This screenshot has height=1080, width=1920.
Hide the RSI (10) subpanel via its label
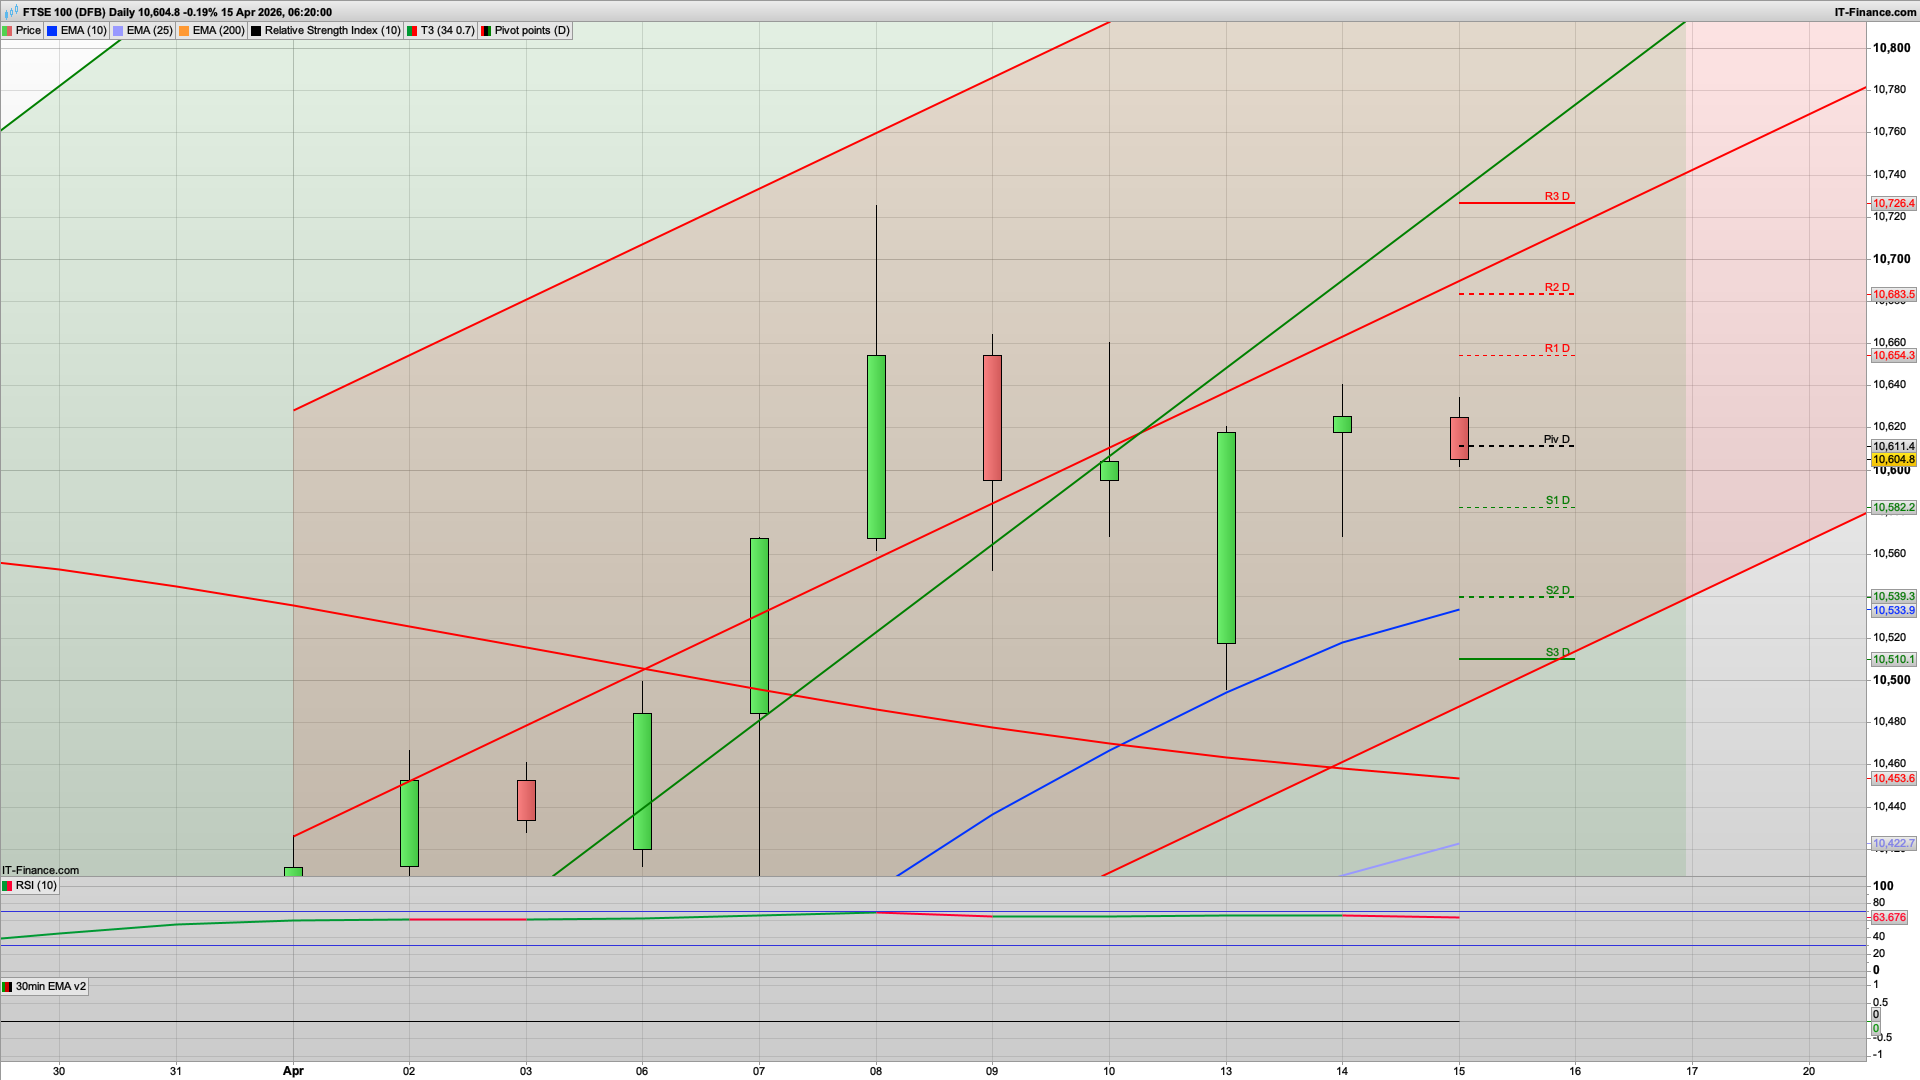[x=38, y=886]
